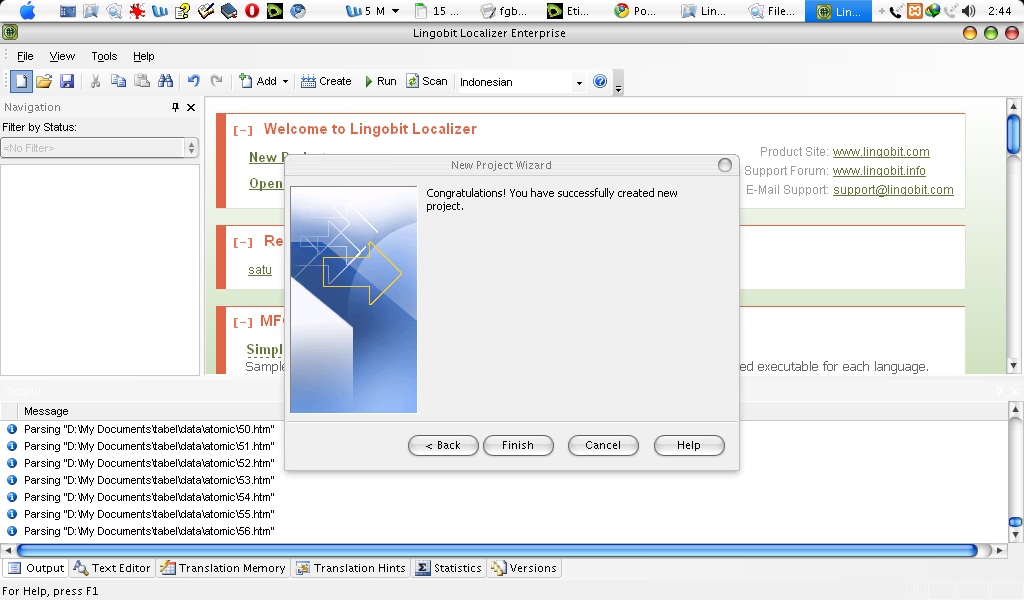This screenshot has width=1024, height=600.
Task: Click the blue Help question mark icon
Action: [x=600, y=82]
